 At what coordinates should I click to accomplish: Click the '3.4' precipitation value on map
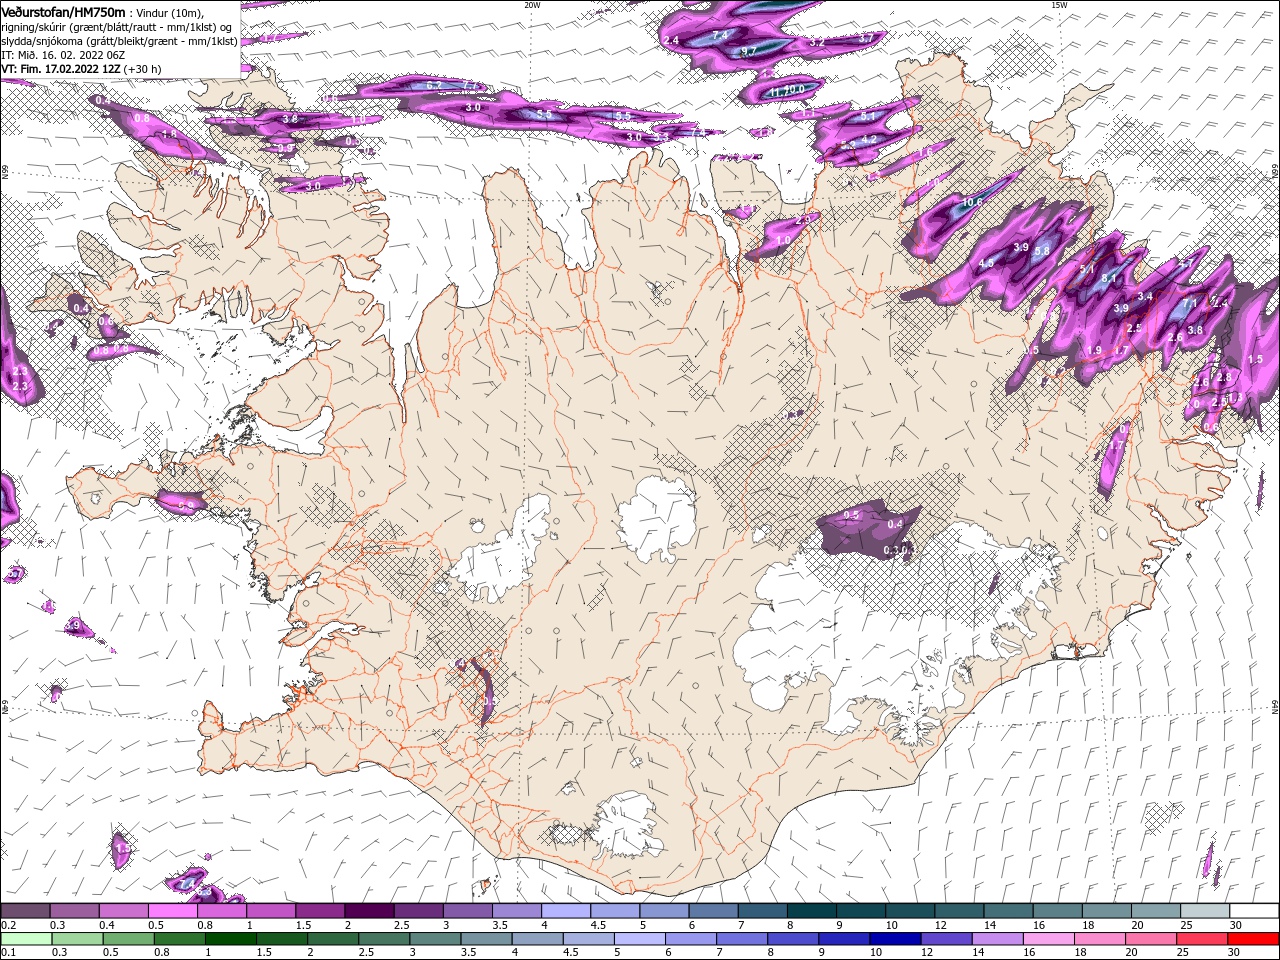[x=1146, y=297]
